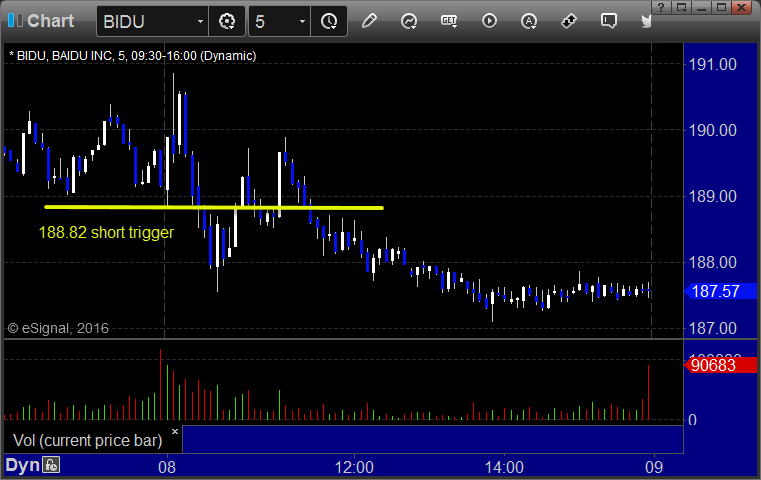
Task: Start bar replay with play icon
Action: click(489, 21)
